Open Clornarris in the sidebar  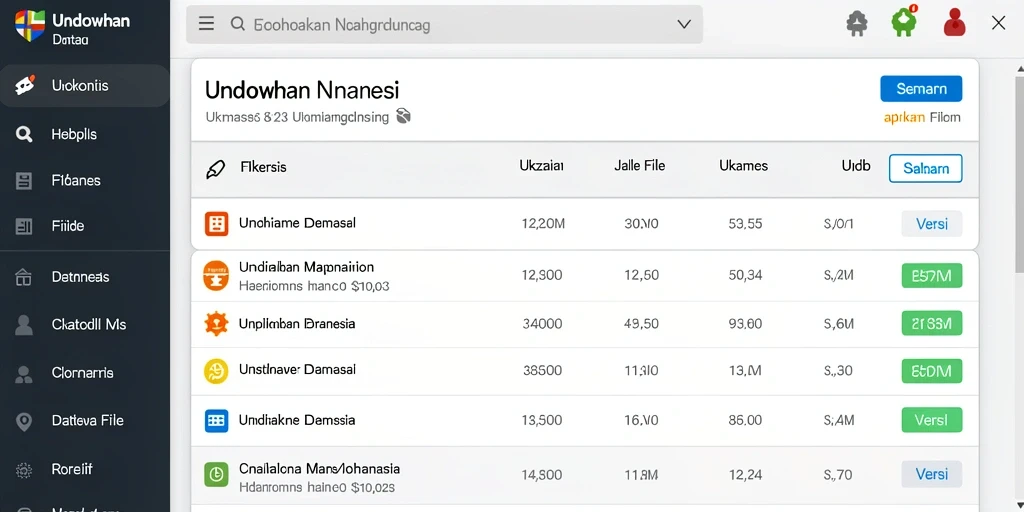tap(85, 373)
